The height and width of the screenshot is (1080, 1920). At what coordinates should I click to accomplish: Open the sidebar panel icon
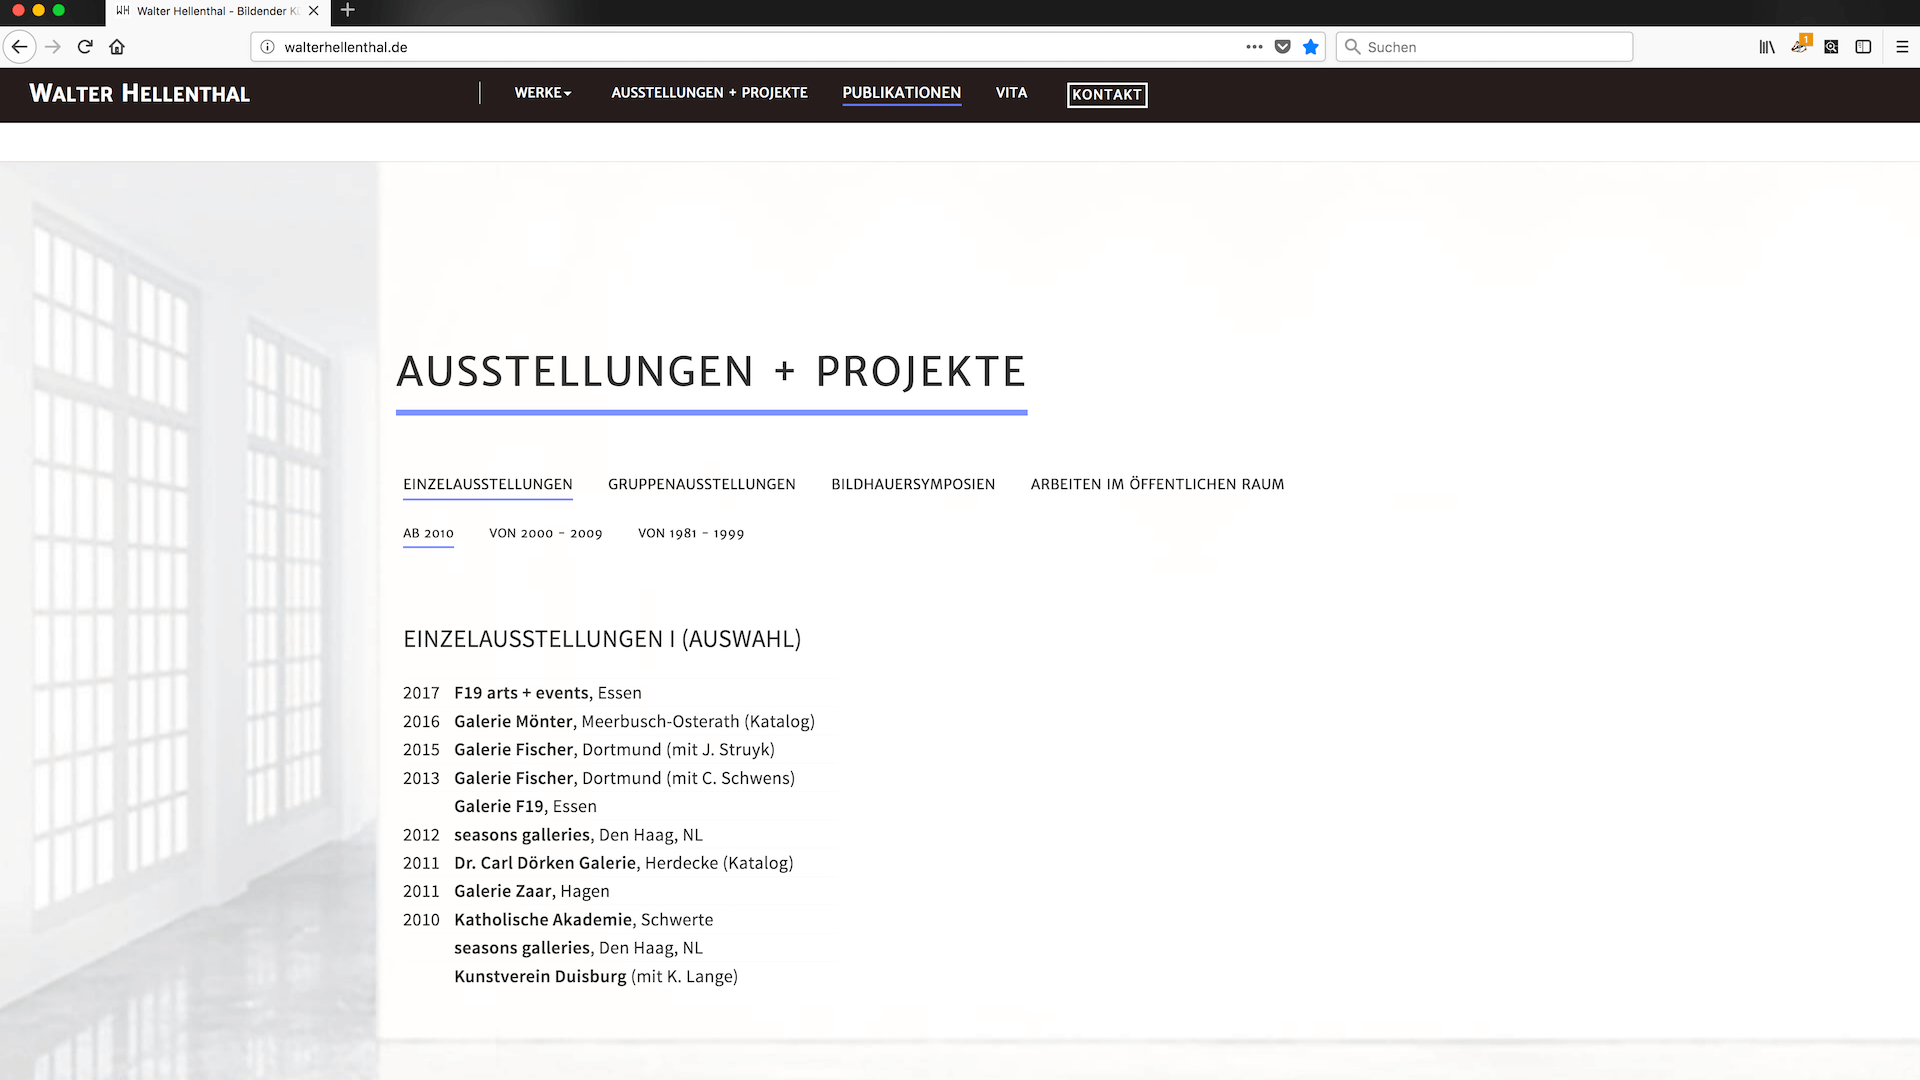tap(1863, 46)
